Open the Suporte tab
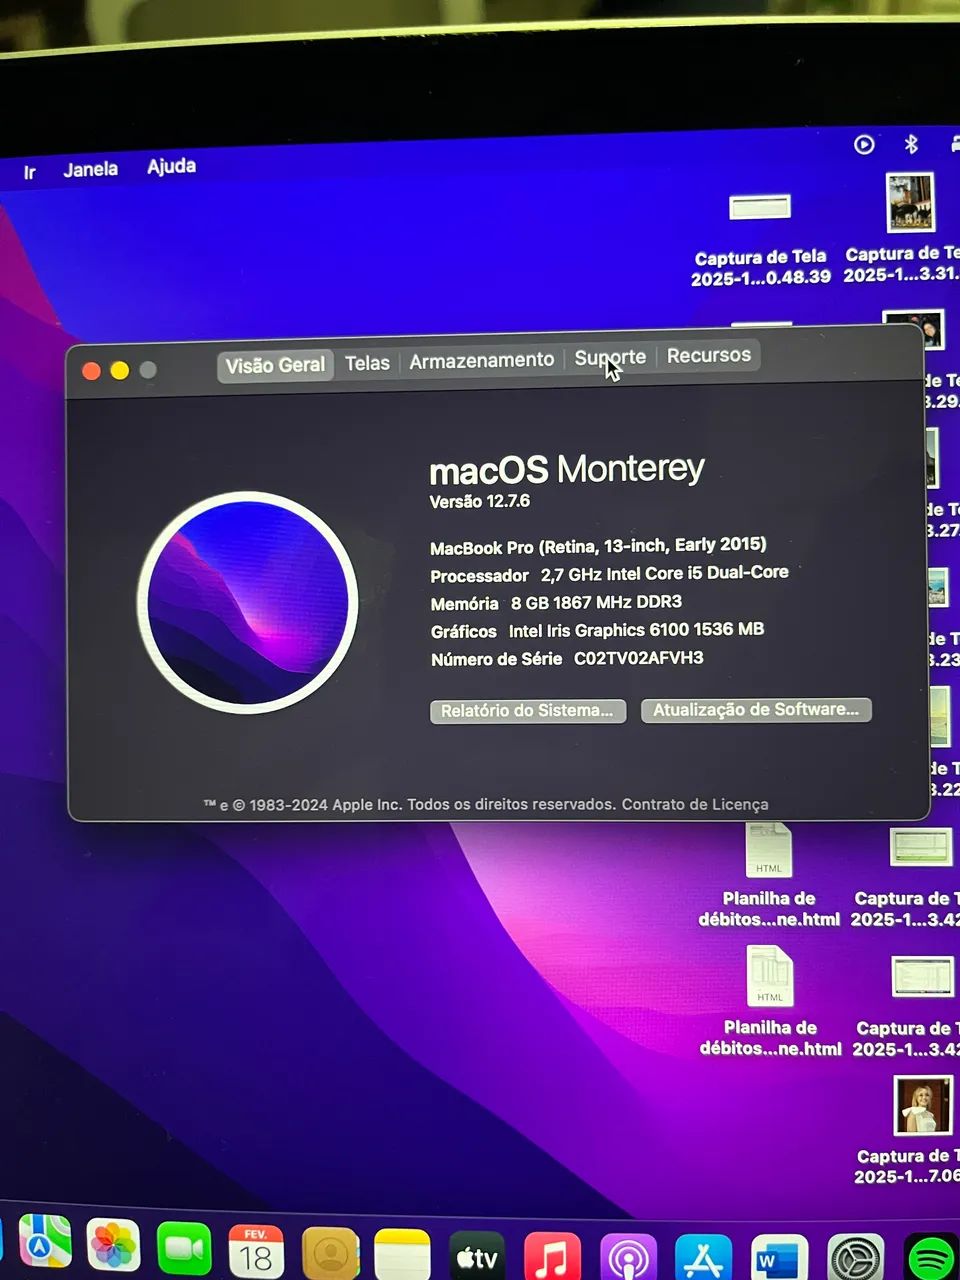 pos(610,357)
